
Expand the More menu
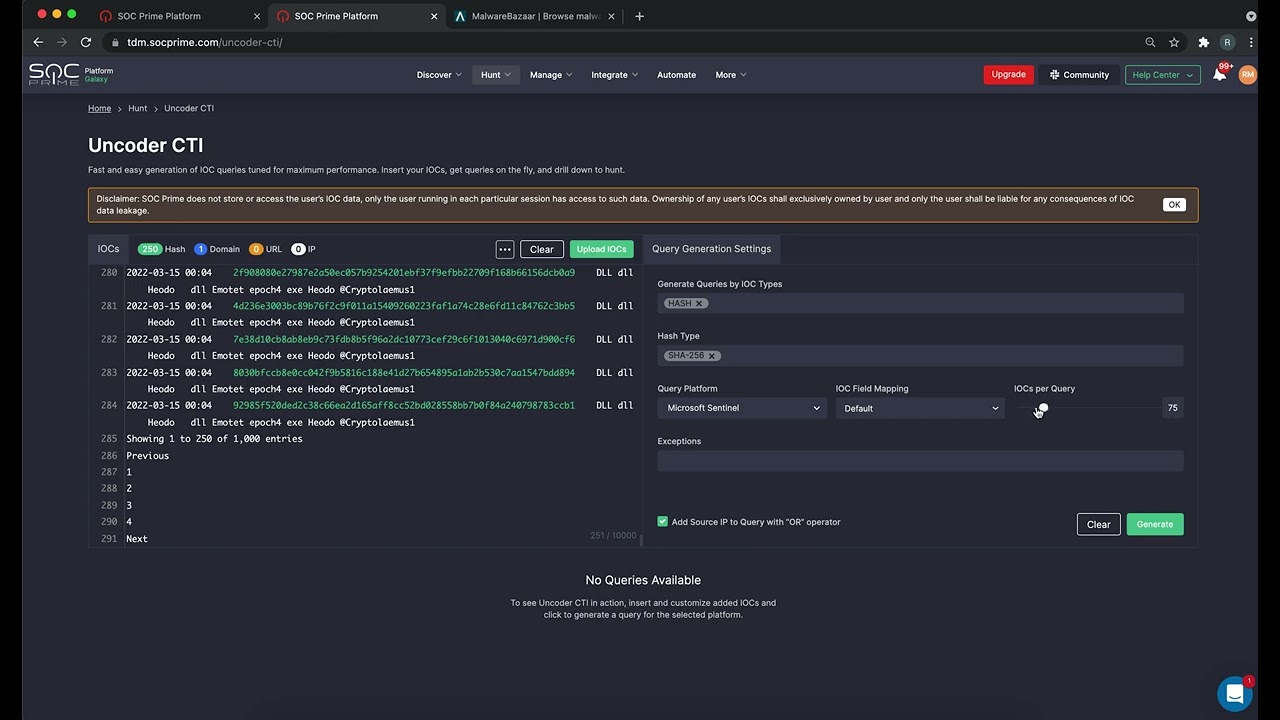(x=730, y=75)
